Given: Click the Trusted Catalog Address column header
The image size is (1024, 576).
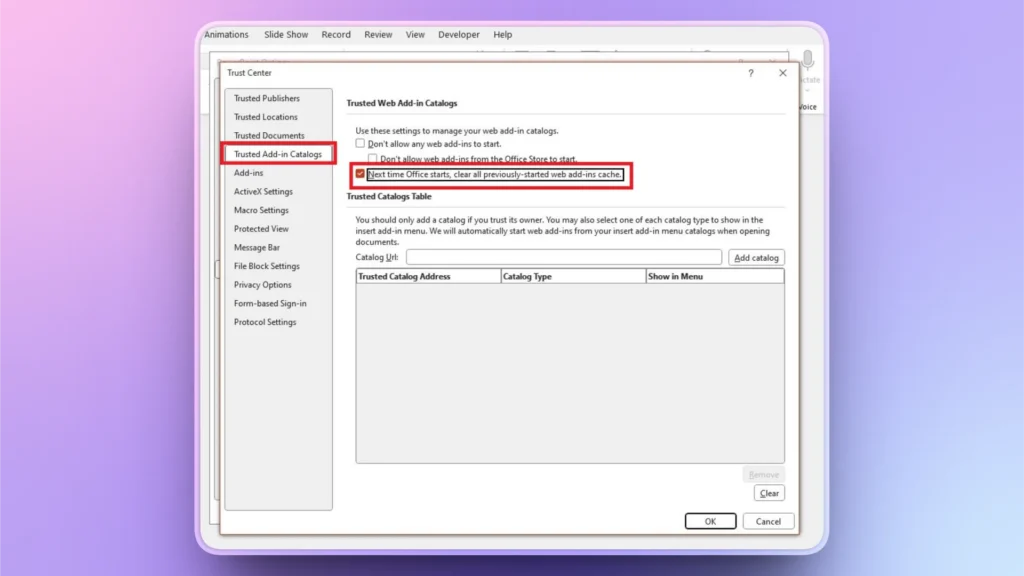Looking at the screenshot, I should pos(427,276).
